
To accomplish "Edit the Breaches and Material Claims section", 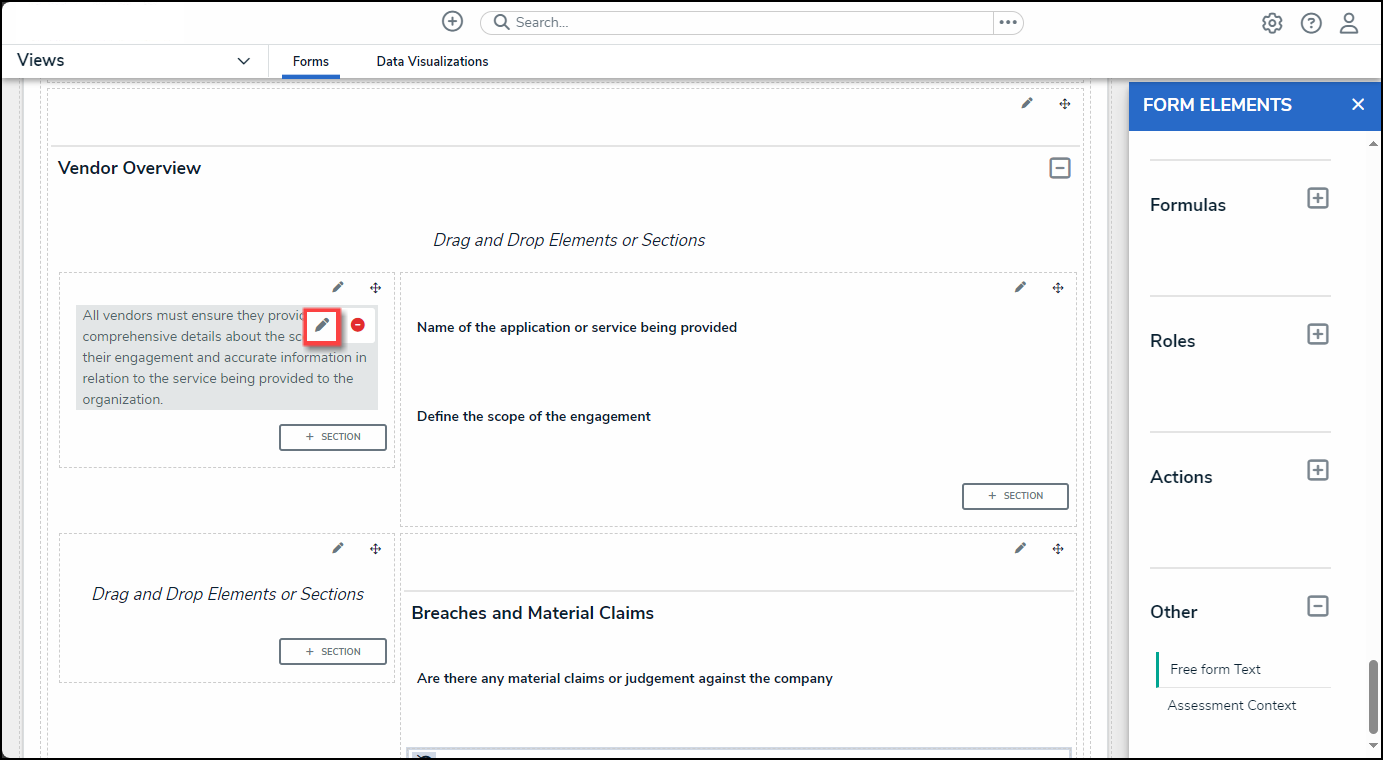I will click(x=1020, y=548).
